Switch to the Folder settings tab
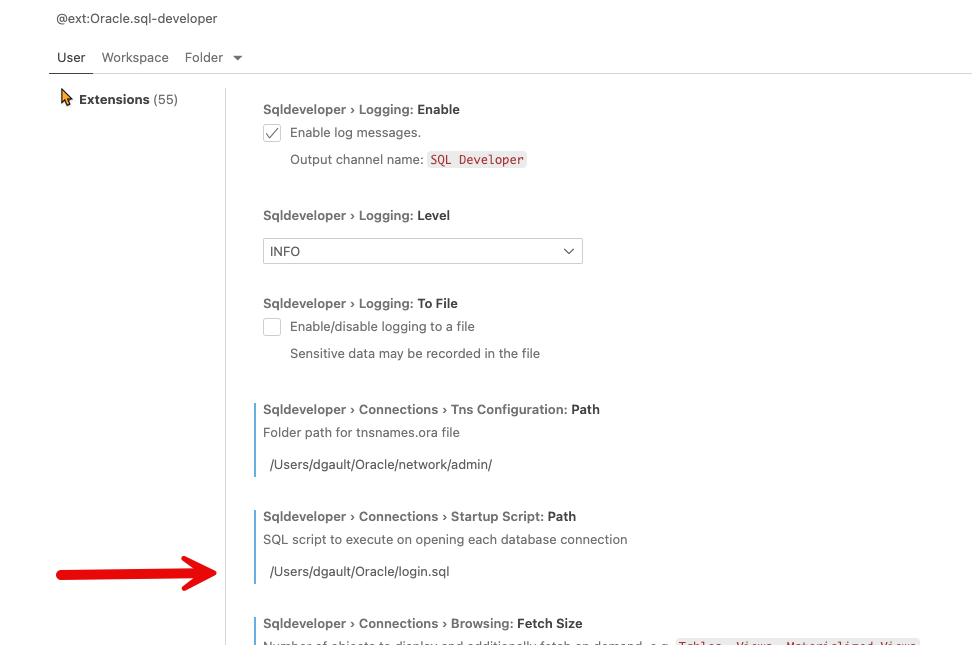This screenshot has height=645, width=972. point(204,57)
